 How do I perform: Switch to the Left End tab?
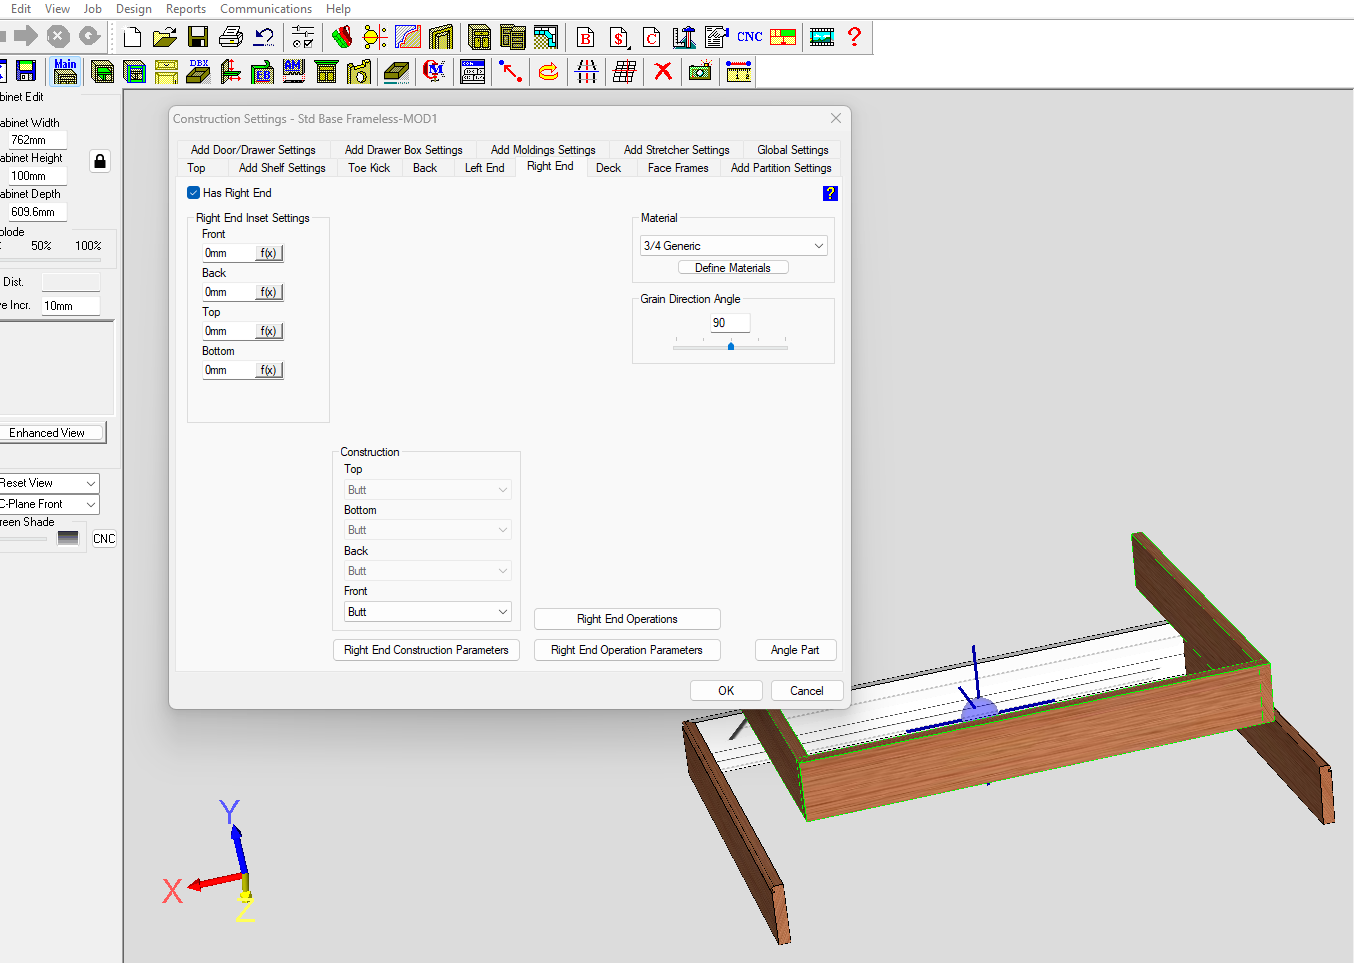coord(484,168)
